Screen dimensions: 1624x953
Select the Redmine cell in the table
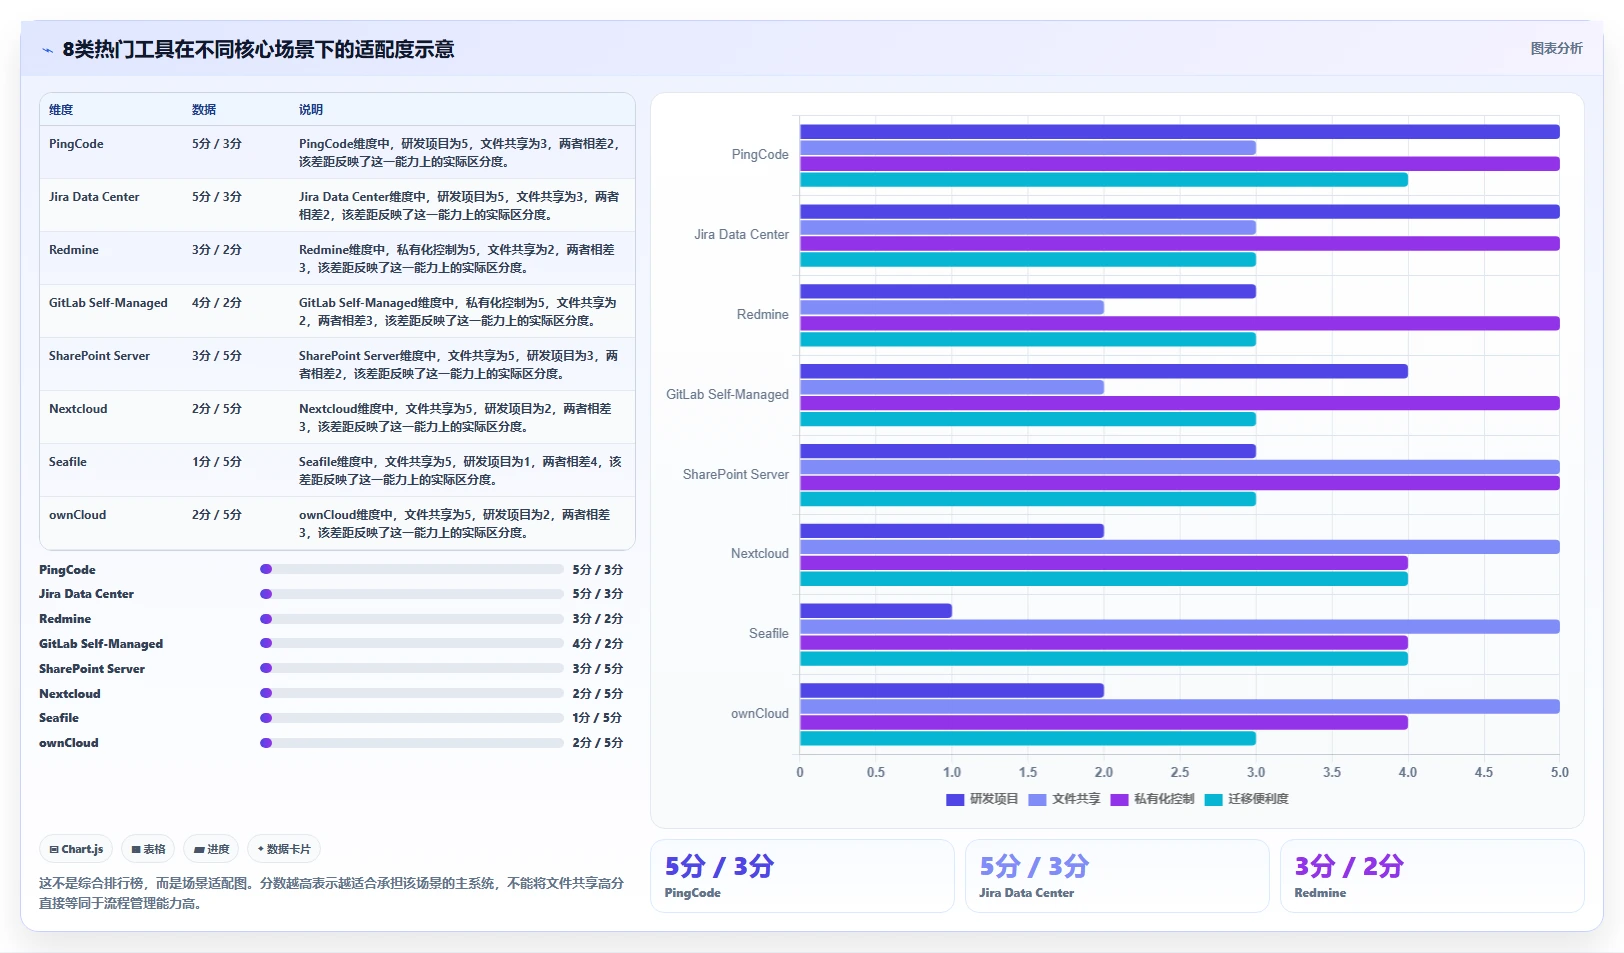click(74, 250)
